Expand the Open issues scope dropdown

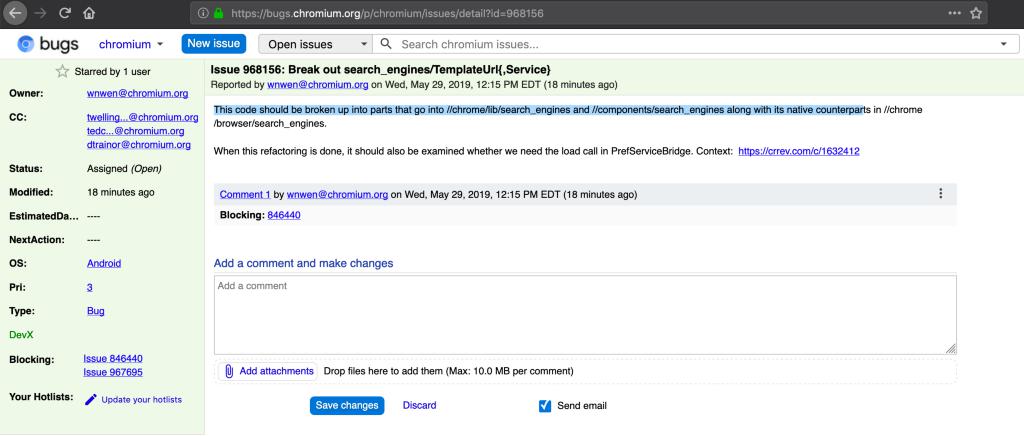[314, 45]
